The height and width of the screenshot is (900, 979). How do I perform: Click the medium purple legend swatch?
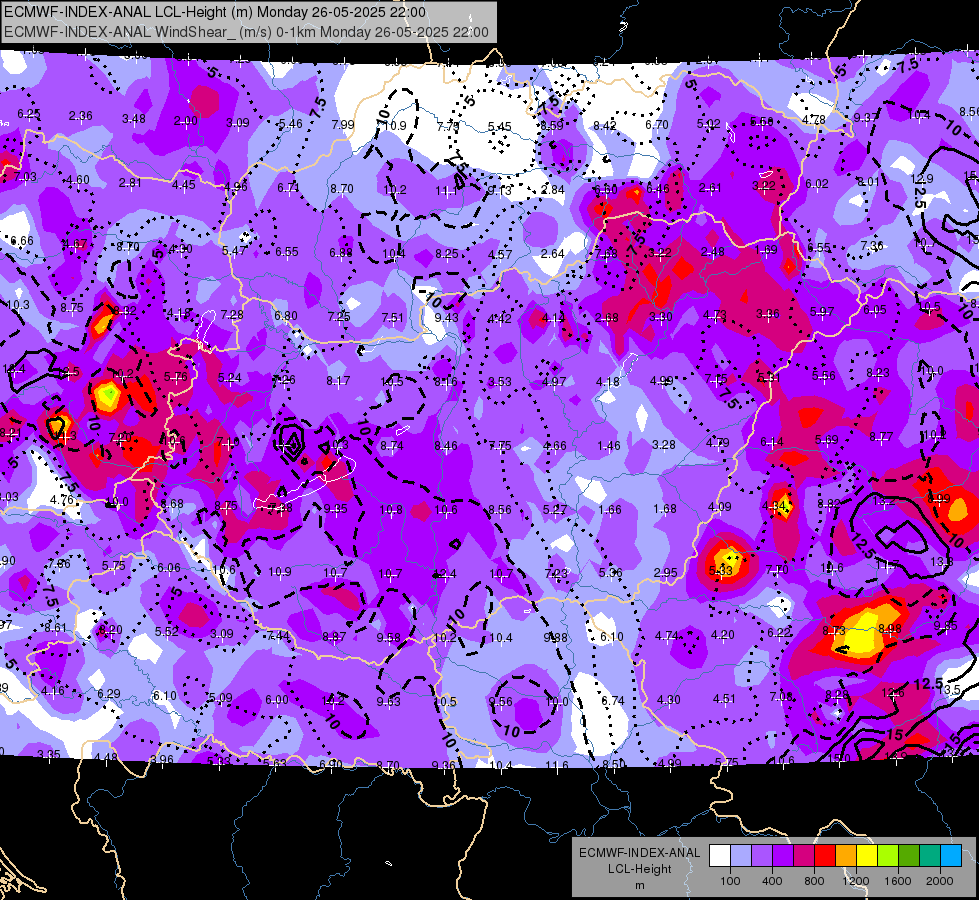[x=762, y=856]
